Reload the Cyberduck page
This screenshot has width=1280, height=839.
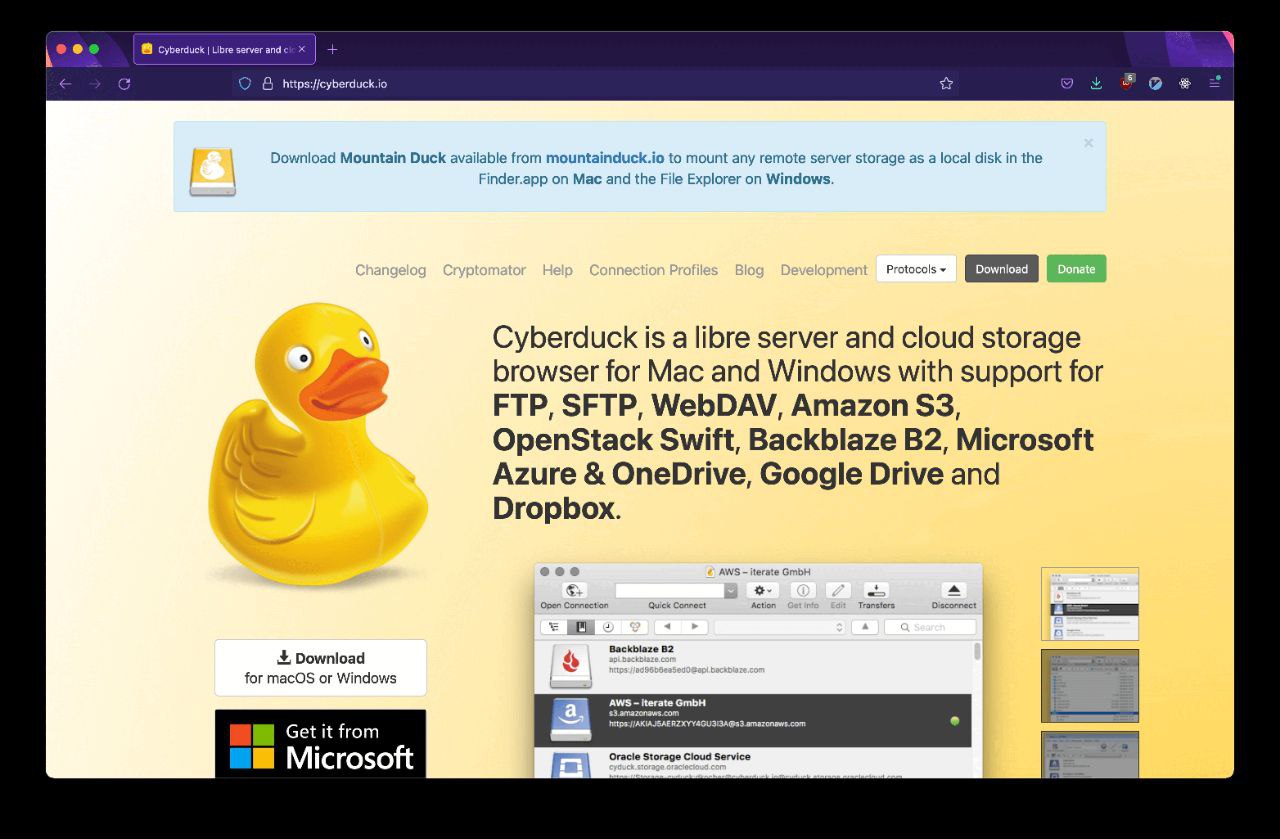click(x=124, y=84)
